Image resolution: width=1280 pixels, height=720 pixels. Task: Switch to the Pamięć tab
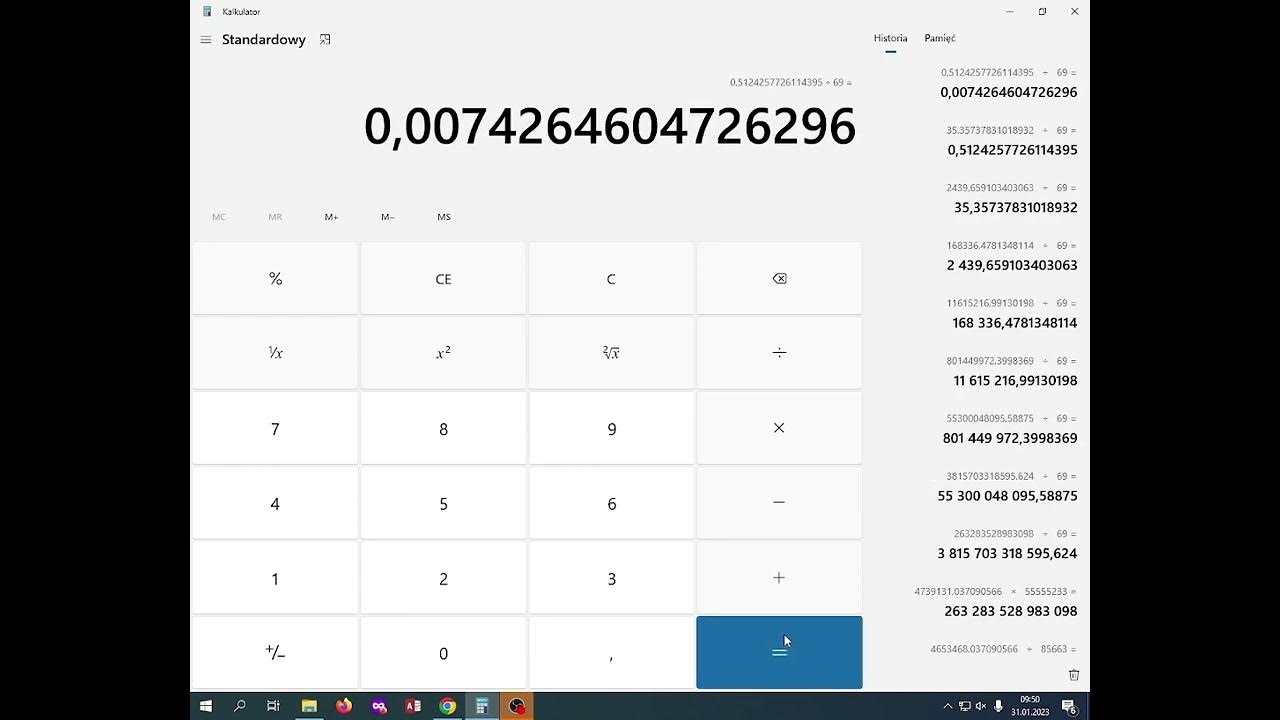coord(940,38)
